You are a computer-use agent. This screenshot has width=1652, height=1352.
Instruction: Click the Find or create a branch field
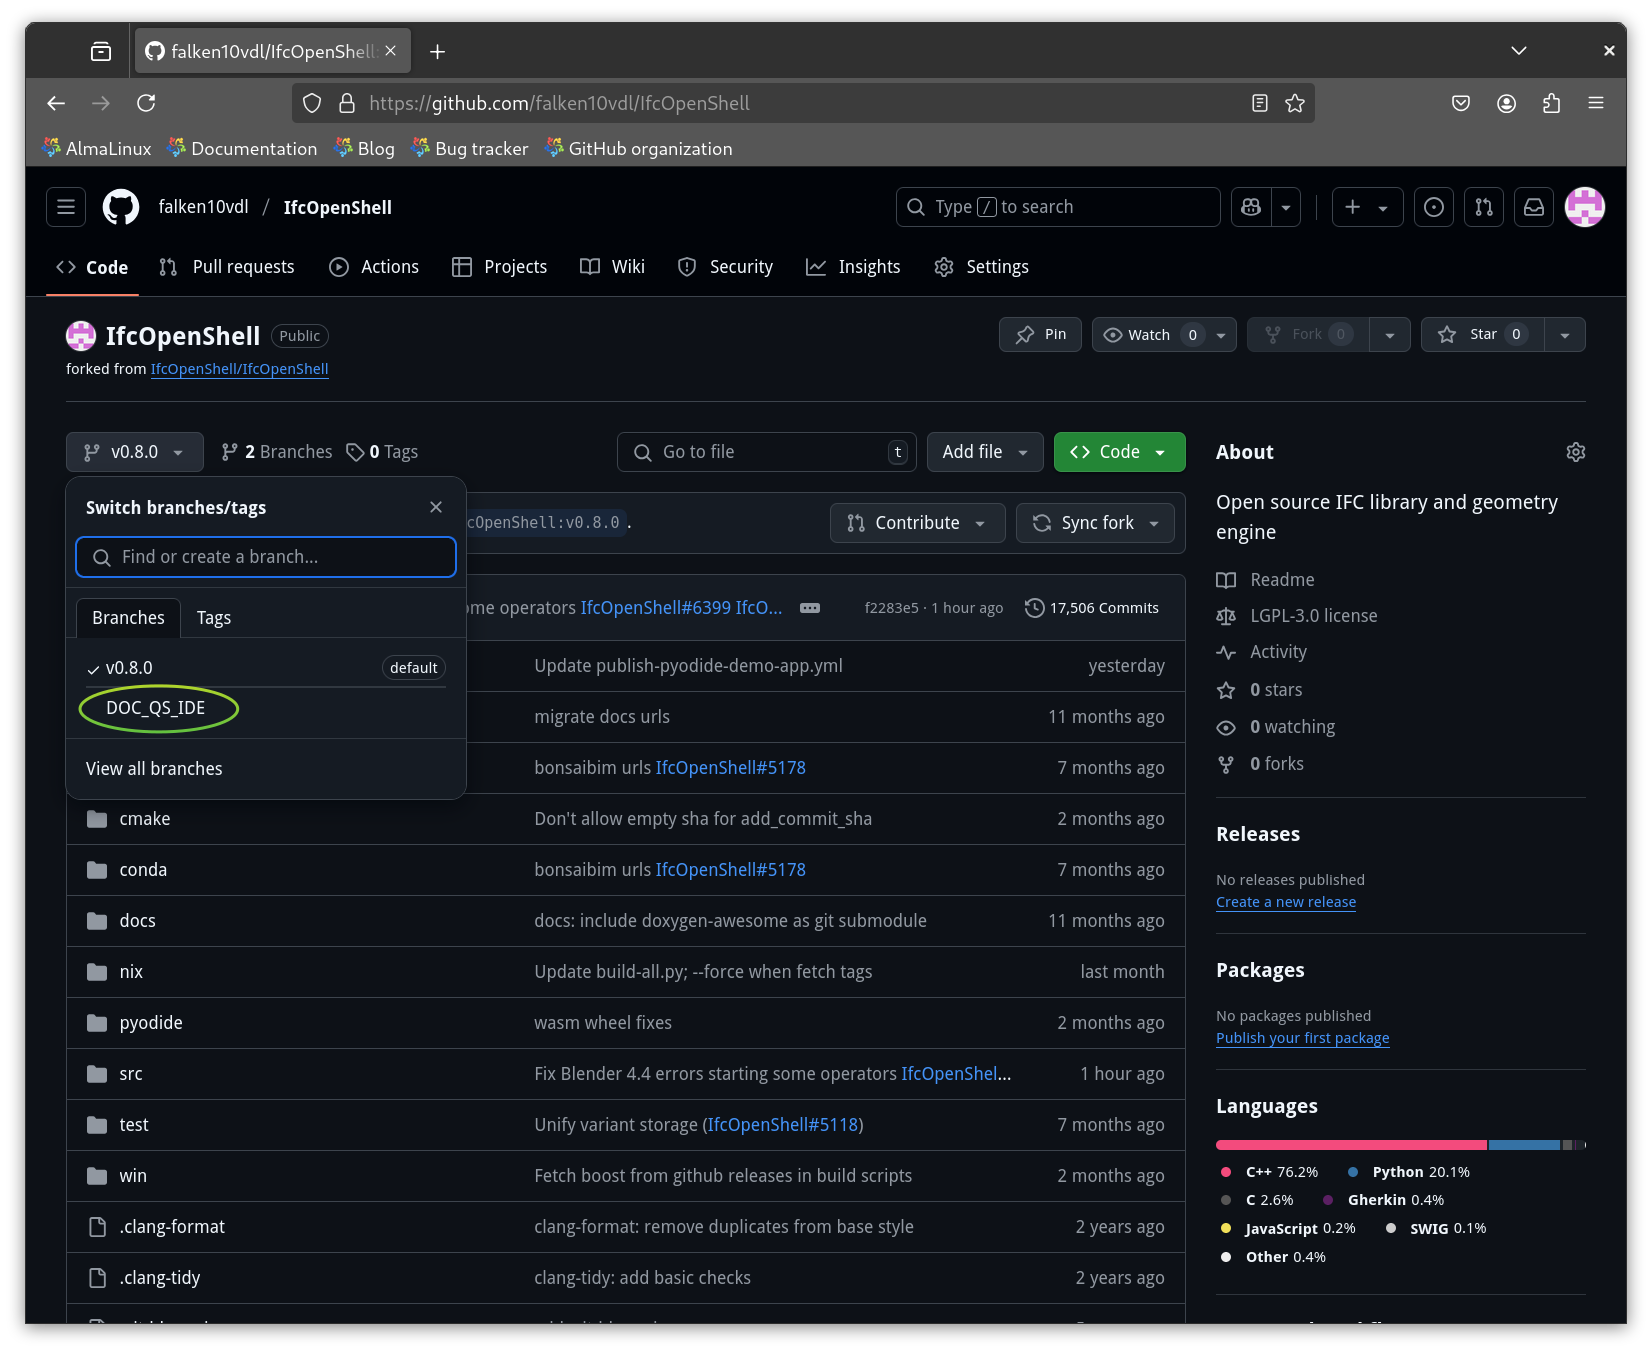click(x=266, y=557)
